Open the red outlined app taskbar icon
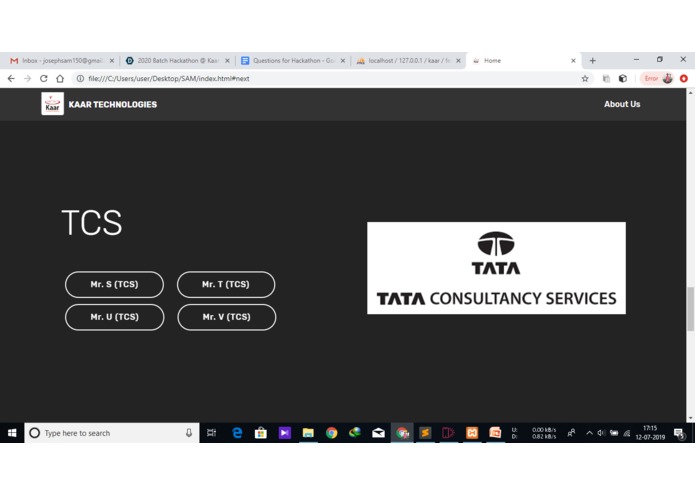 tap(448, 433)
